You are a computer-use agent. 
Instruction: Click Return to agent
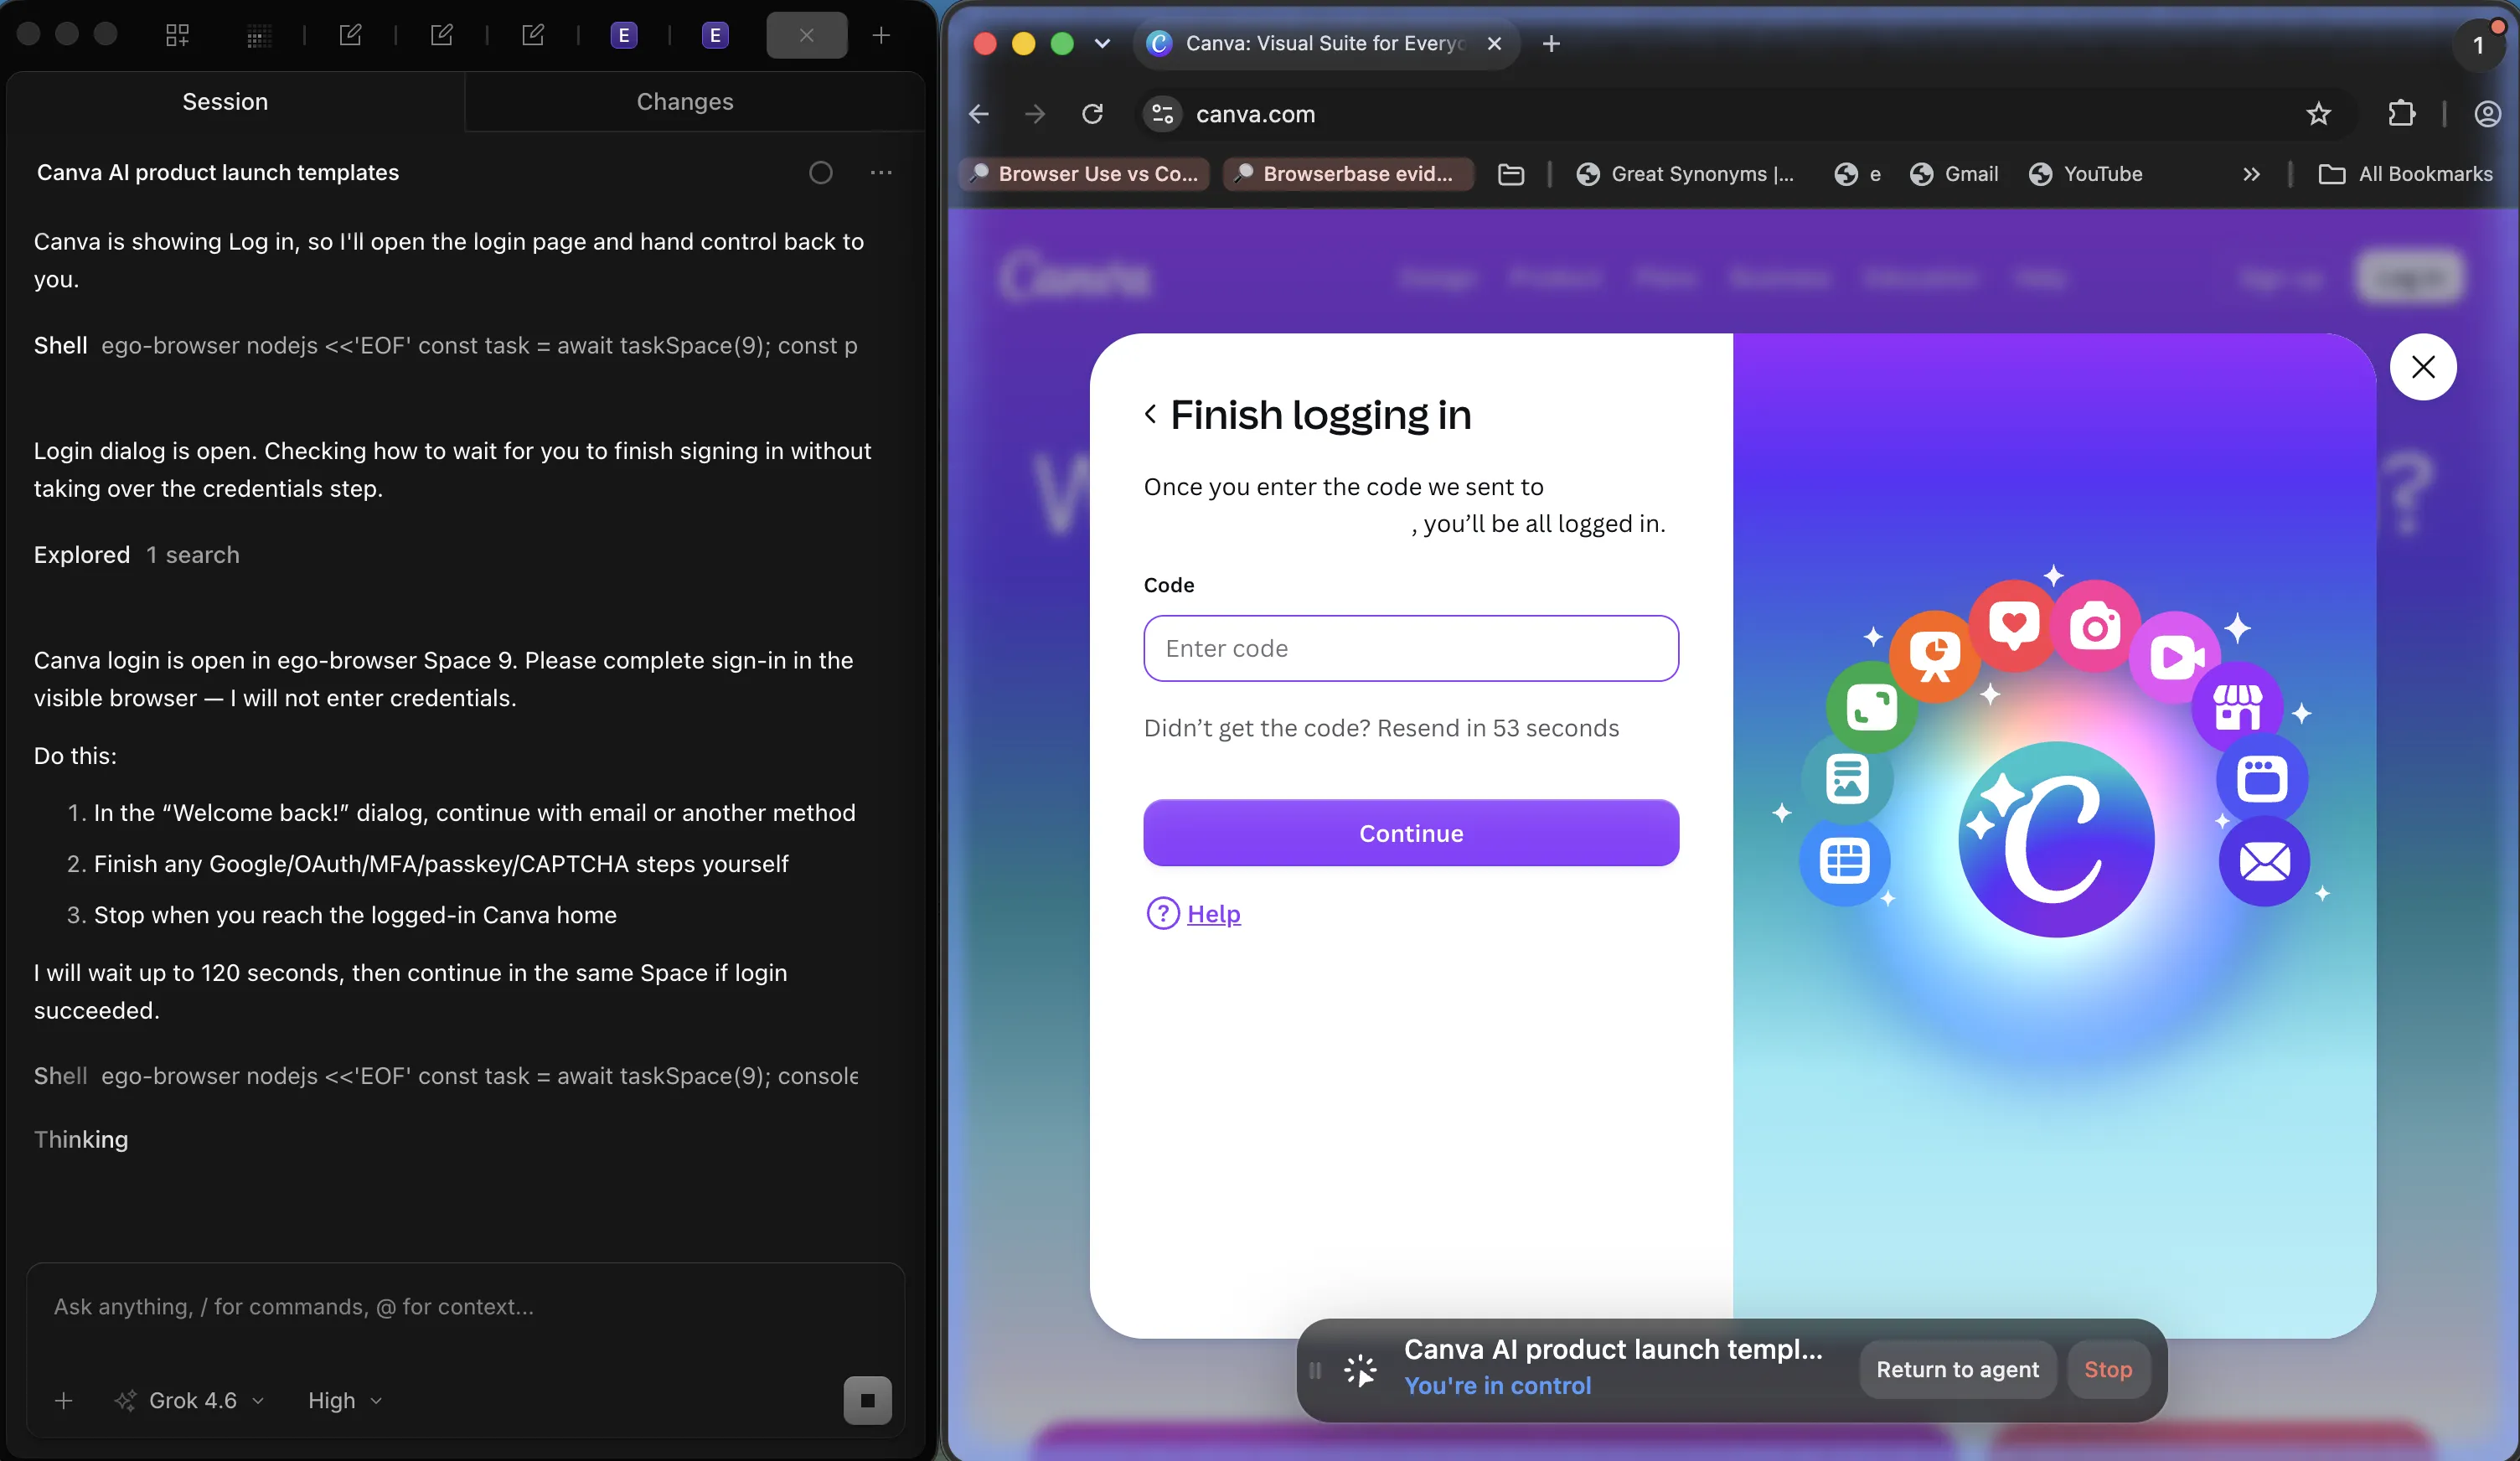click(1957, 1369)
